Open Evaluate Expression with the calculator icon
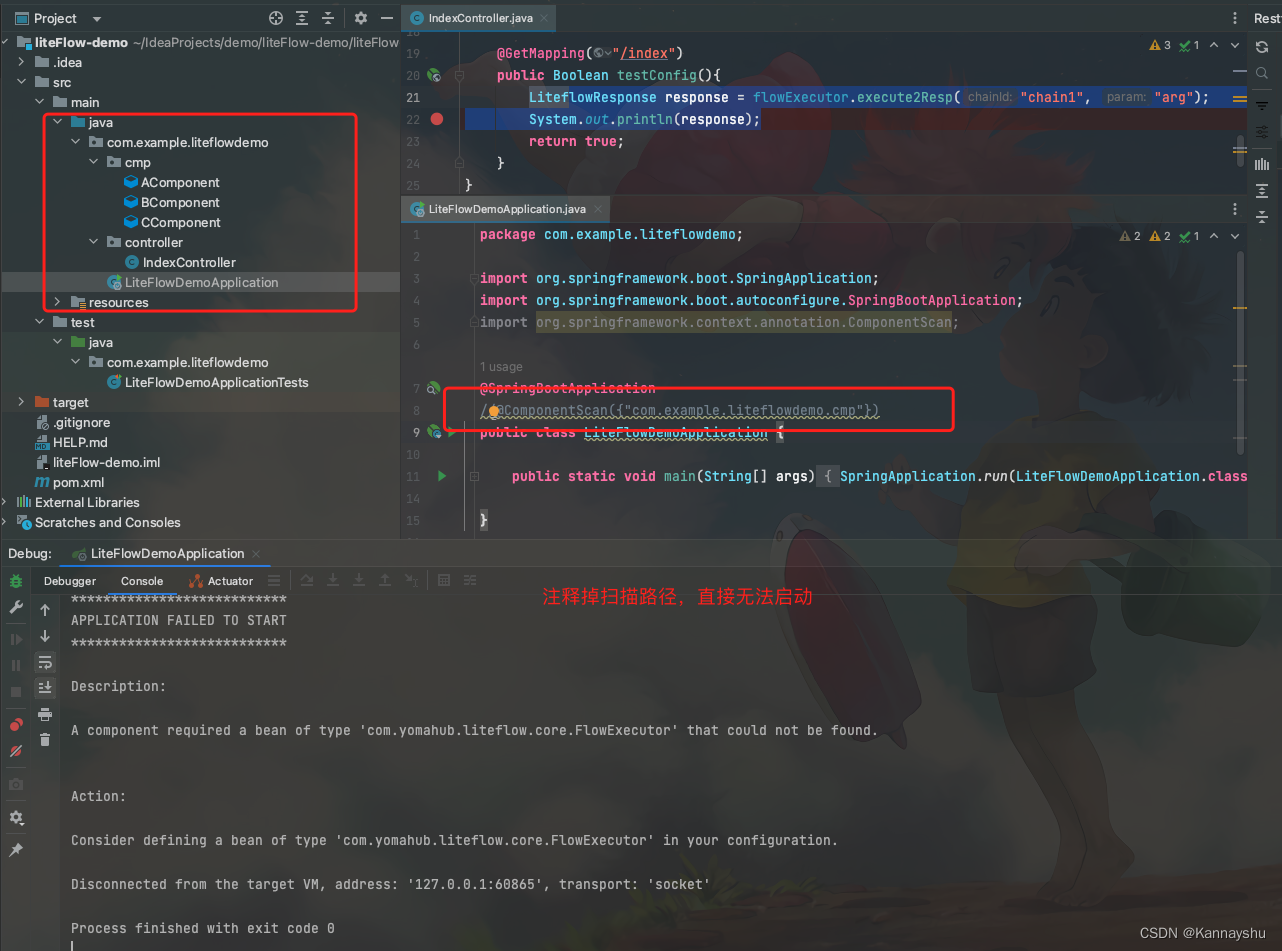Screen dimensions: 1282x951 pyautogui.click(x=443, y=580)
